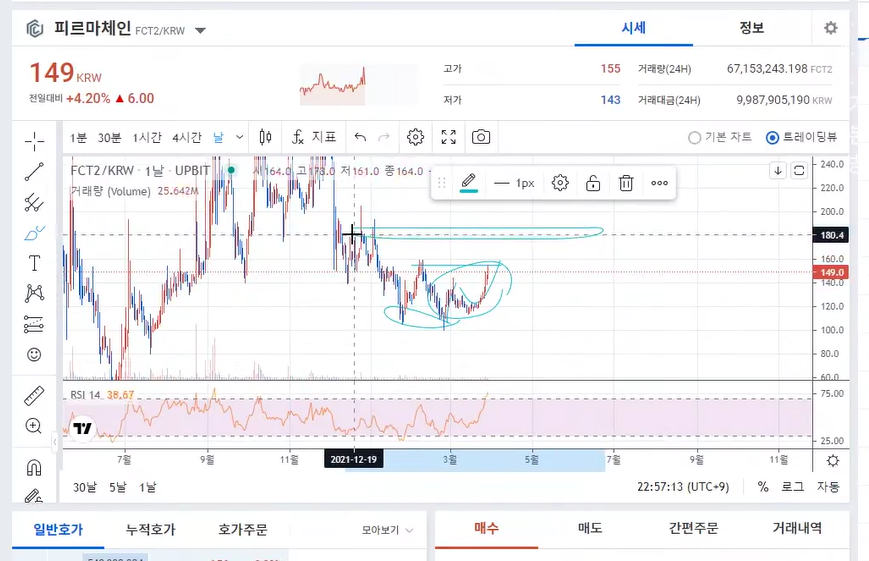Delete the selected drawing with trash icon
Image resolution: width=869 pixels, height=561 pixels.
coord(626,183)
